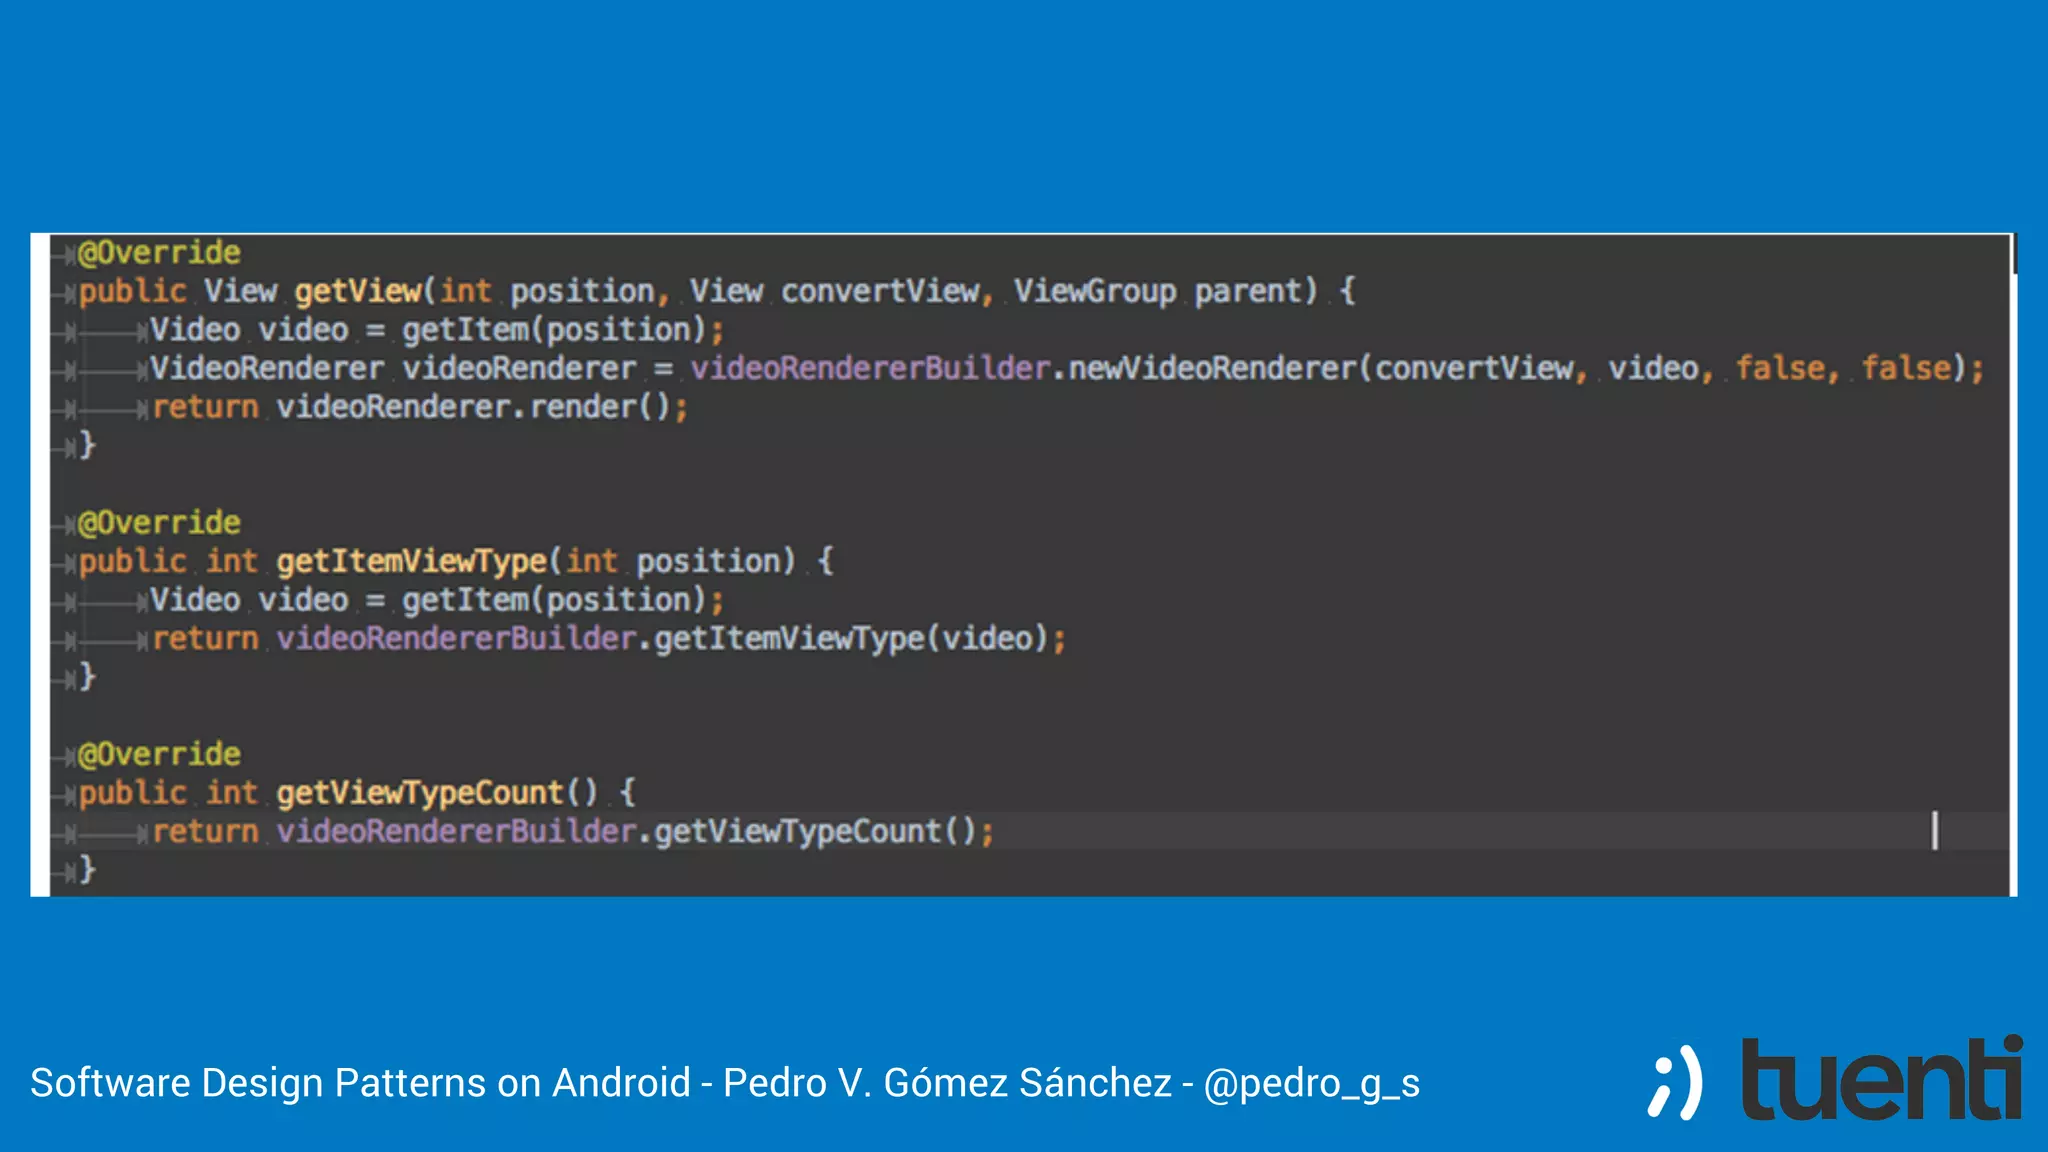Click the text cursor on the highlighted line

coord(1935,831)
